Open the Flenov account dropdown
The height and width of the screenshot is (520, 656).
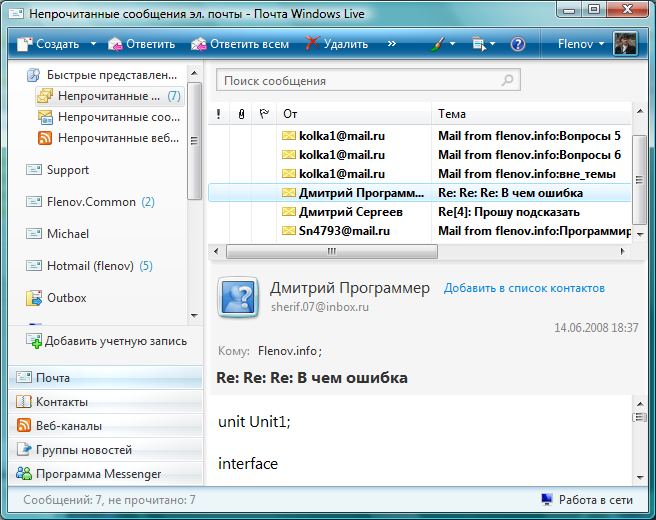click(581, 44)
